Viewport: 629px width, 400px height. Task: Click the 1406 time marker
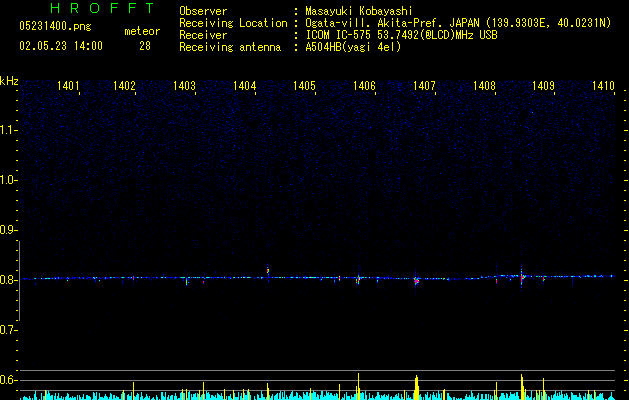coord(364,86)
